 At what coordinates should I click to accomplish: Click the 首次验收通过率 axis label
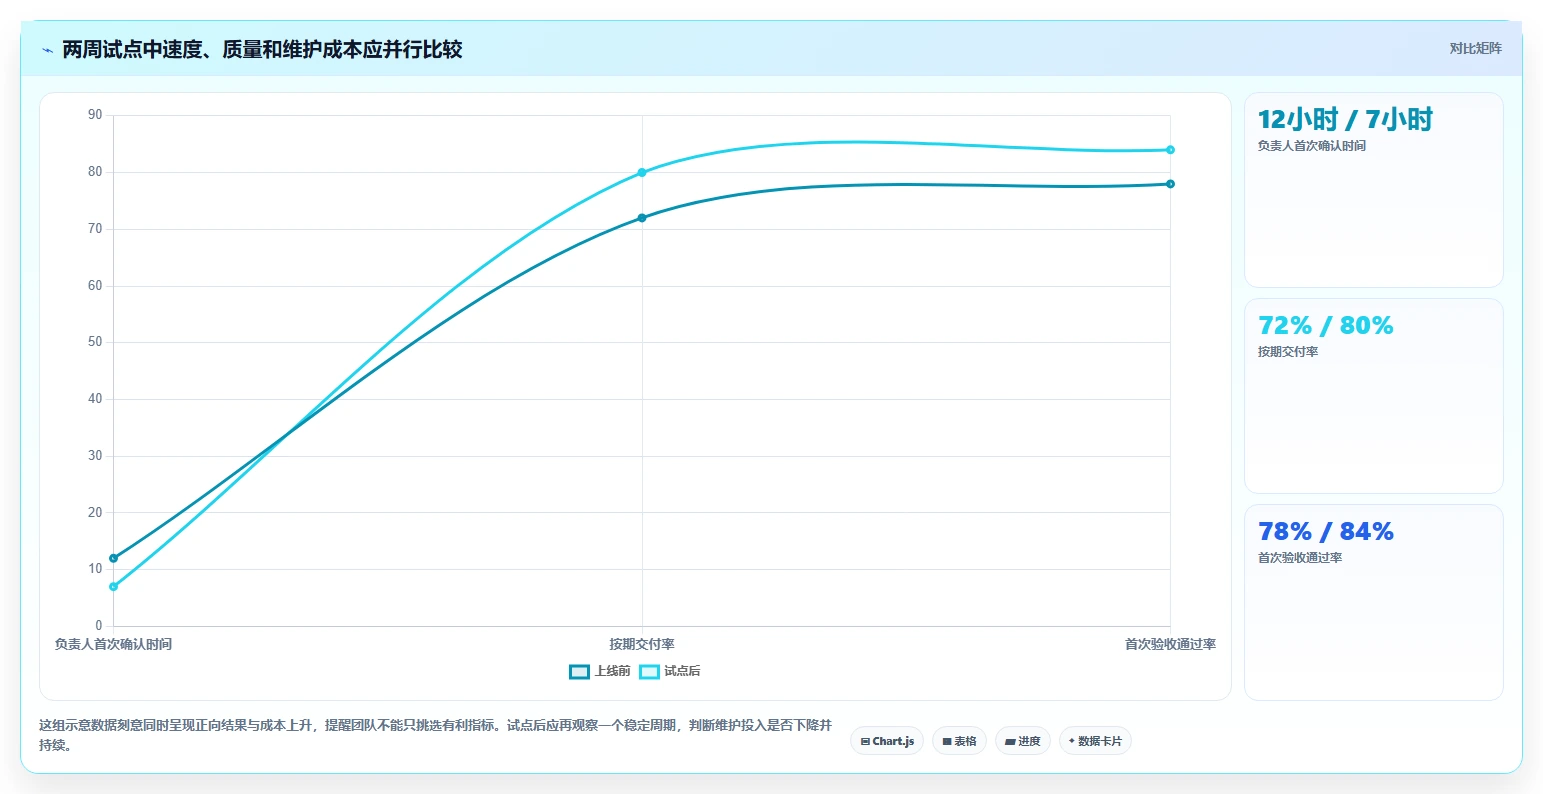tap(1170, 644)
